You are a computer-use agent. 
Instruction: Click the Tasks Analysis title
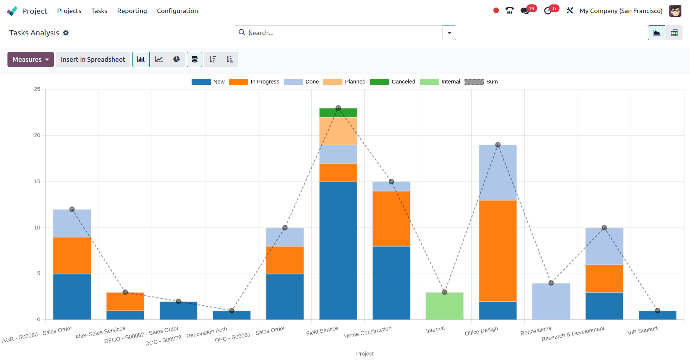tap(34, 33)
